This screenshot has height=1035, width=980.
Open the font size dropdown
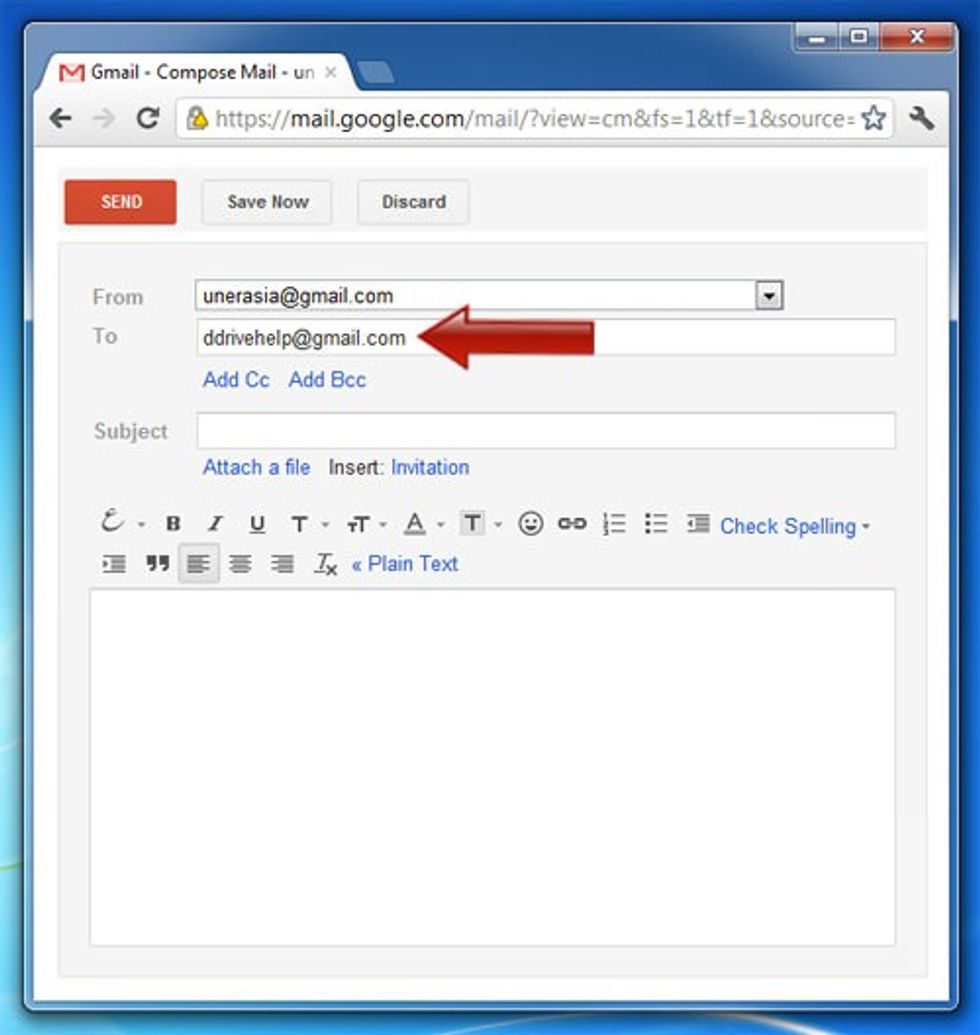365,524
